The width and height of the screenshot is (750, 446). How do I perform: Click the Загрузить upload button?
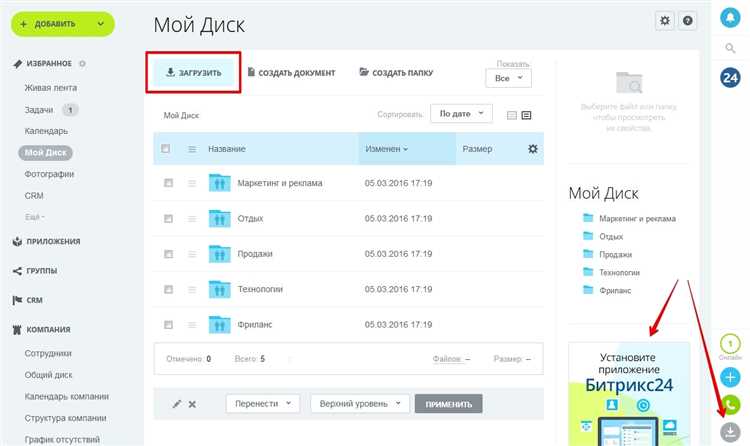(193, 73)
